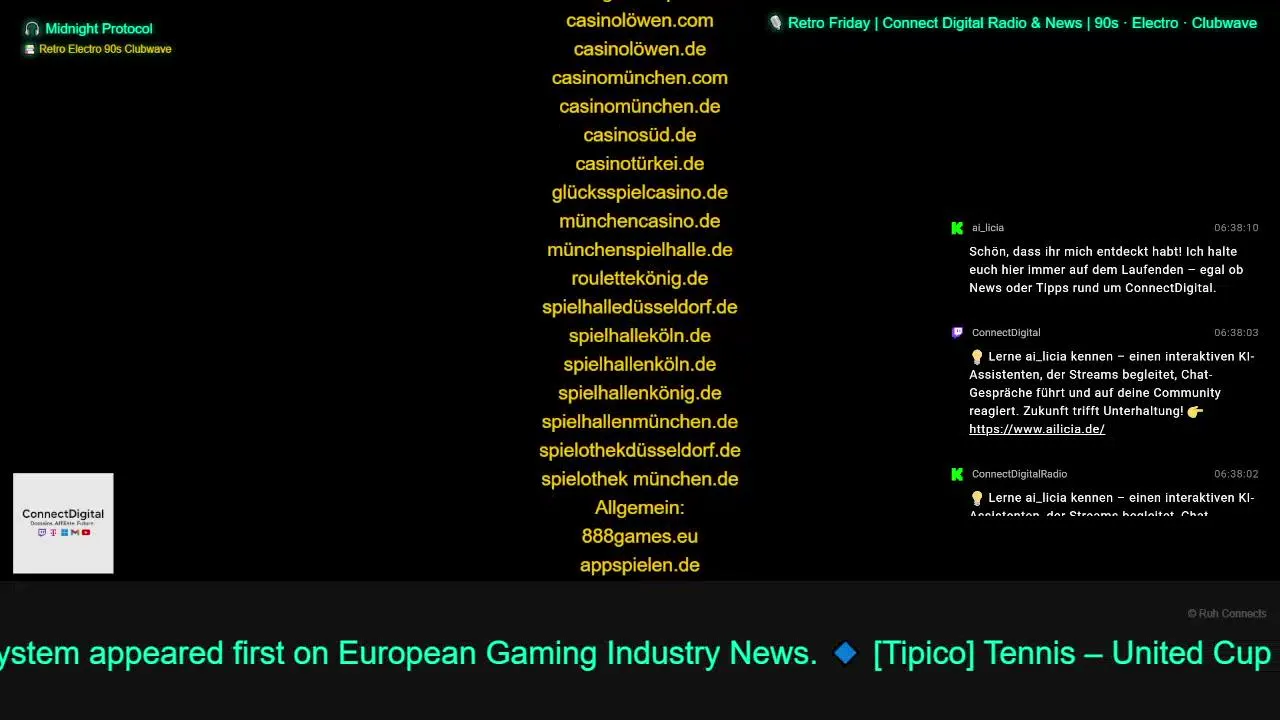Click the Retro Friday Connect Digital Radio headline
The width and height of the screenshot is (1280, 720).
pos(1022,23)
